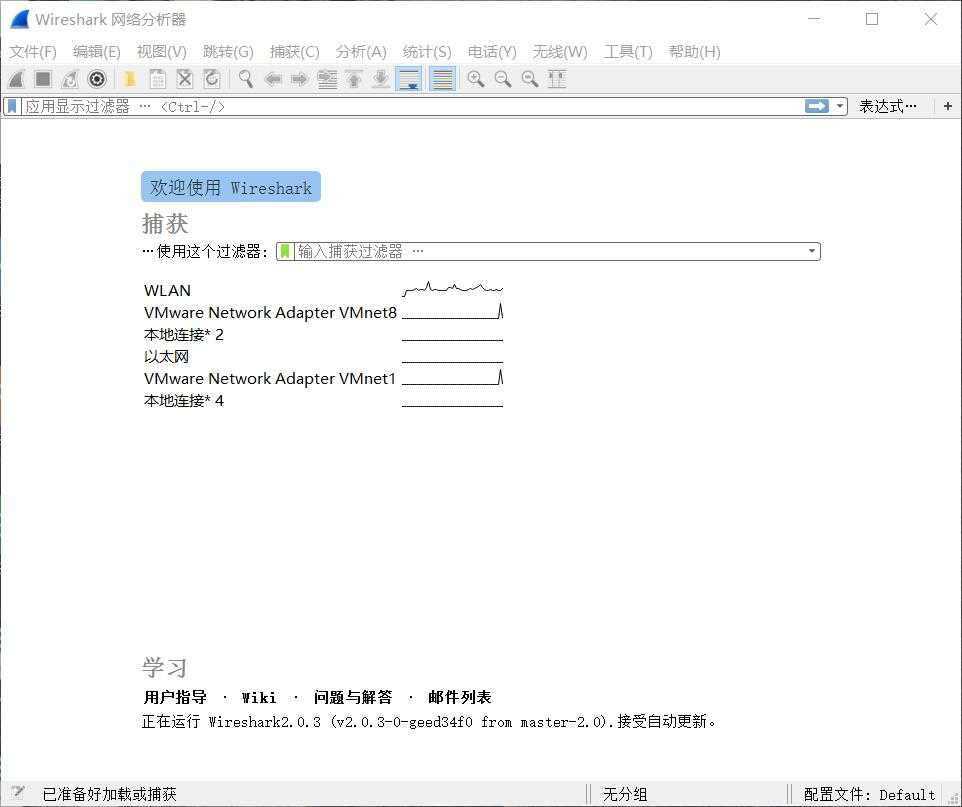Click the save capture file icon
Viewport: 962px width, 807px height.
point(158,79)
